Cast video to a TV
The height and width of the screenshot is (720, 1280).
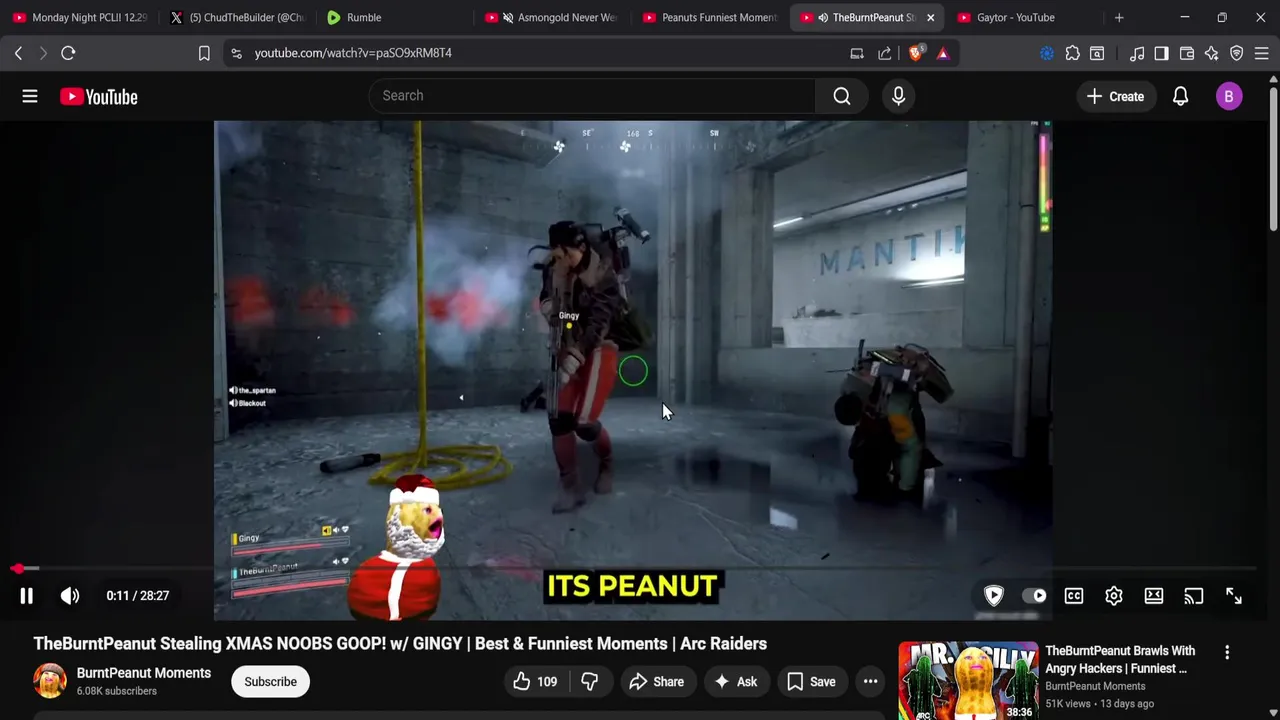[x=1194, y=596]
